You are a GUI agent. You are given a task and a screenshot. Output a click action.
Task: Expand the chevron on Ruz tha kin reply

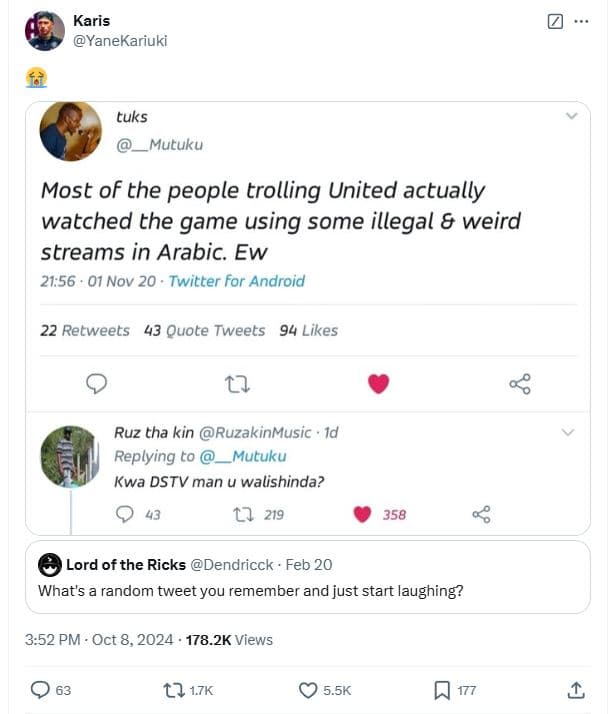pos(568,432)
